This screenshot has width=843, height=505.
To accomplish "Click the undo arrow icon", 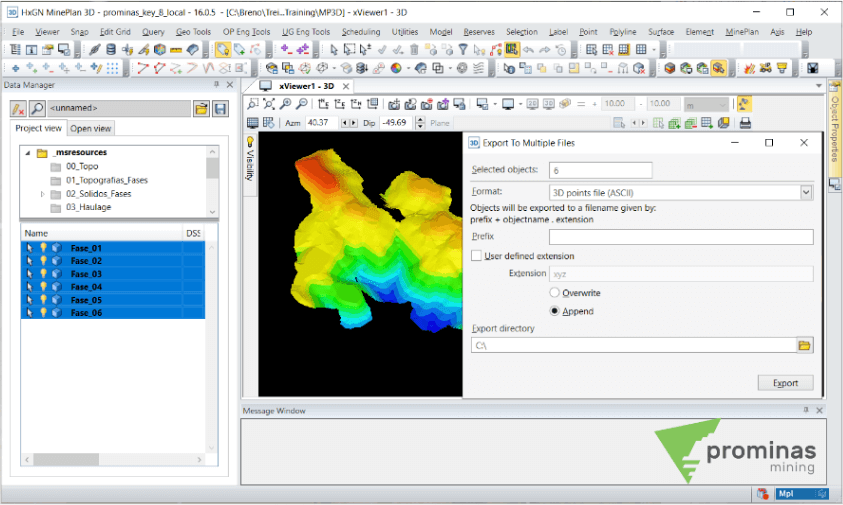I will (x=528, y=50).
